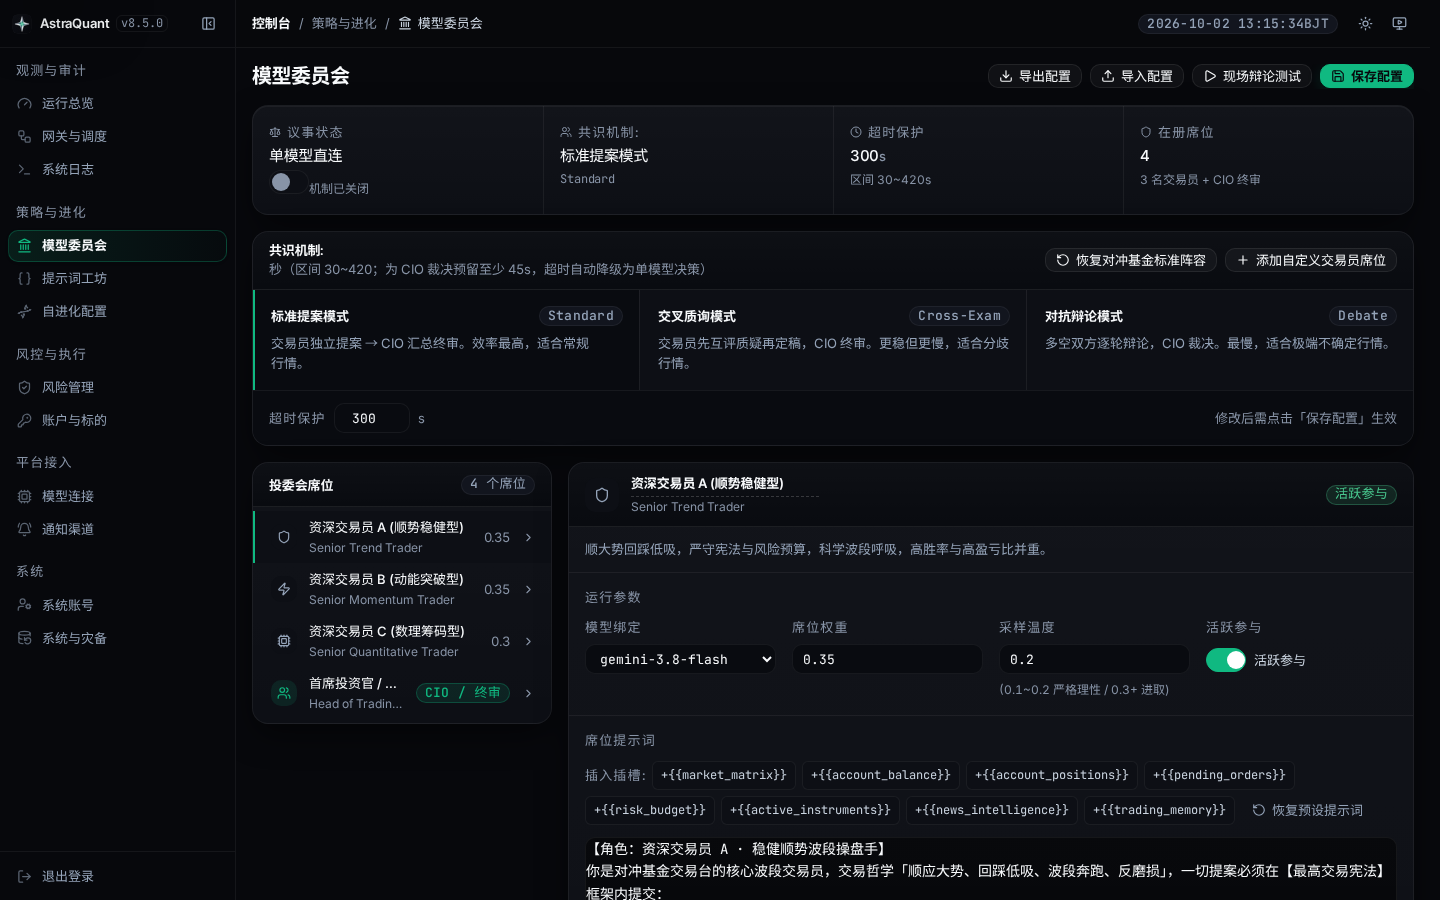
Task: Click the 超时保护 clock icon
Action: pos(856,132)
